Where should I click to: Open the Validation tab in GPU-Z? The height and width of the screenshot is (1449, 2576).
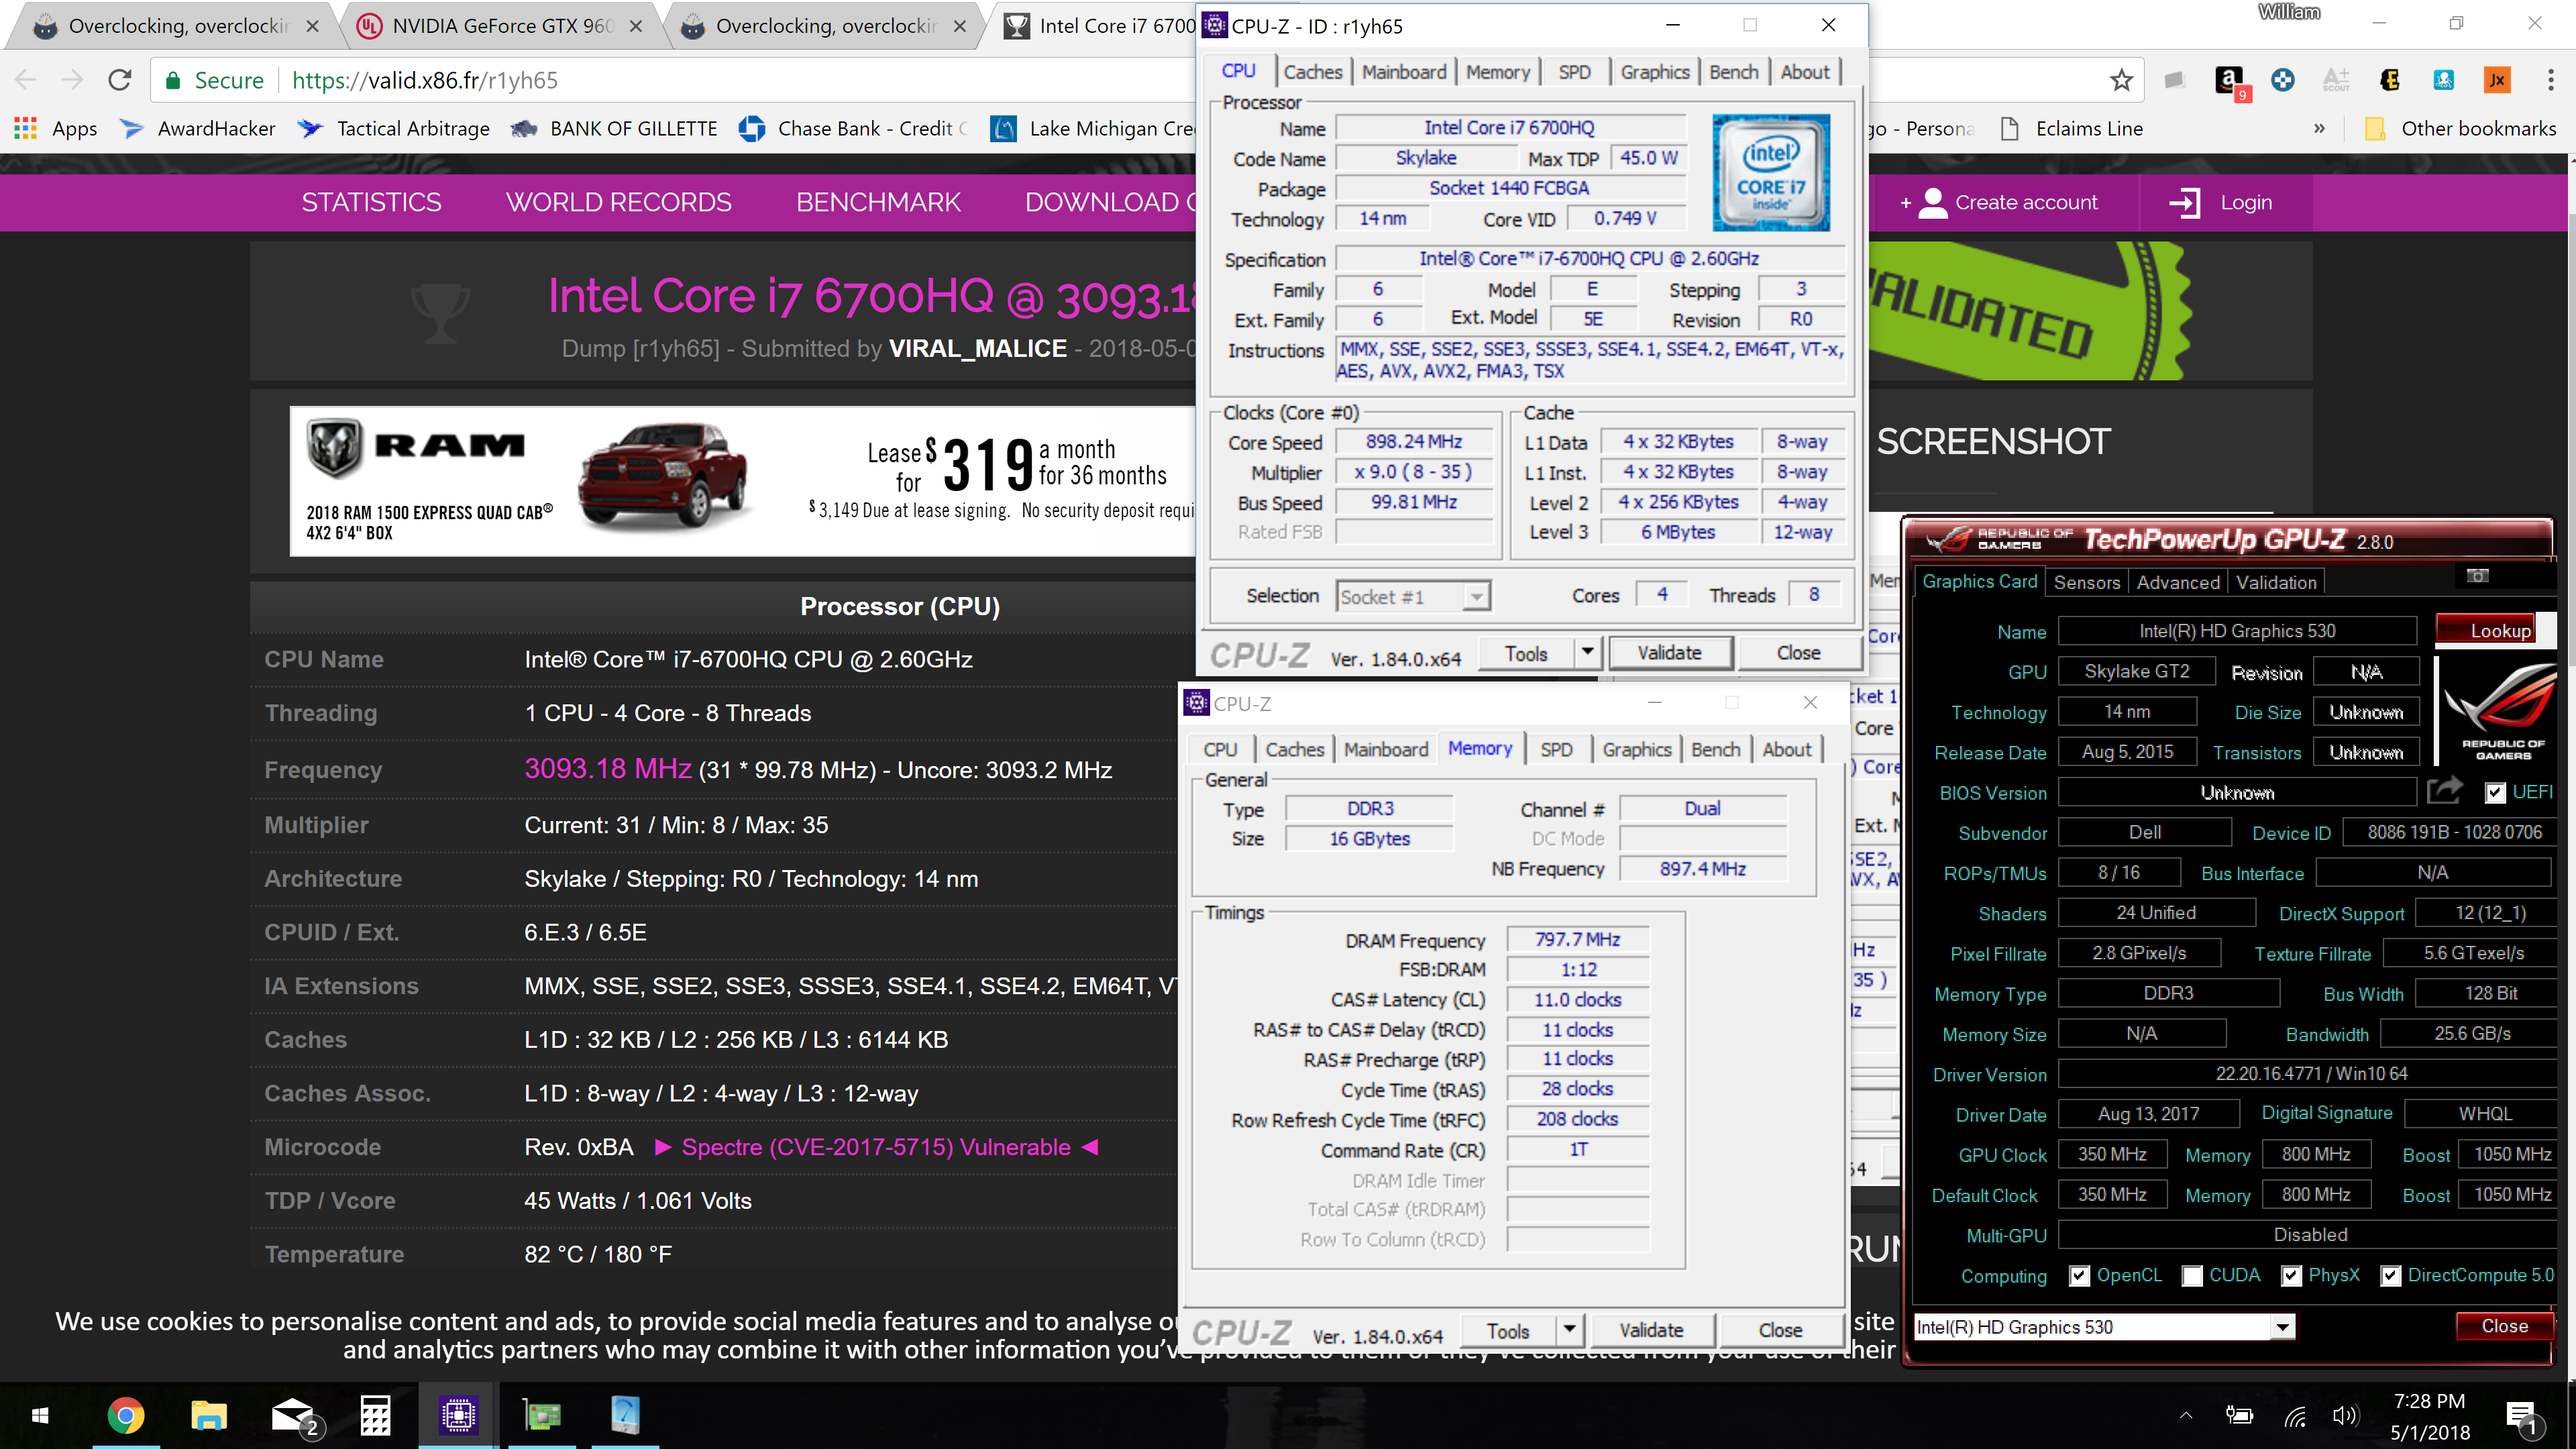[2276, 583]
